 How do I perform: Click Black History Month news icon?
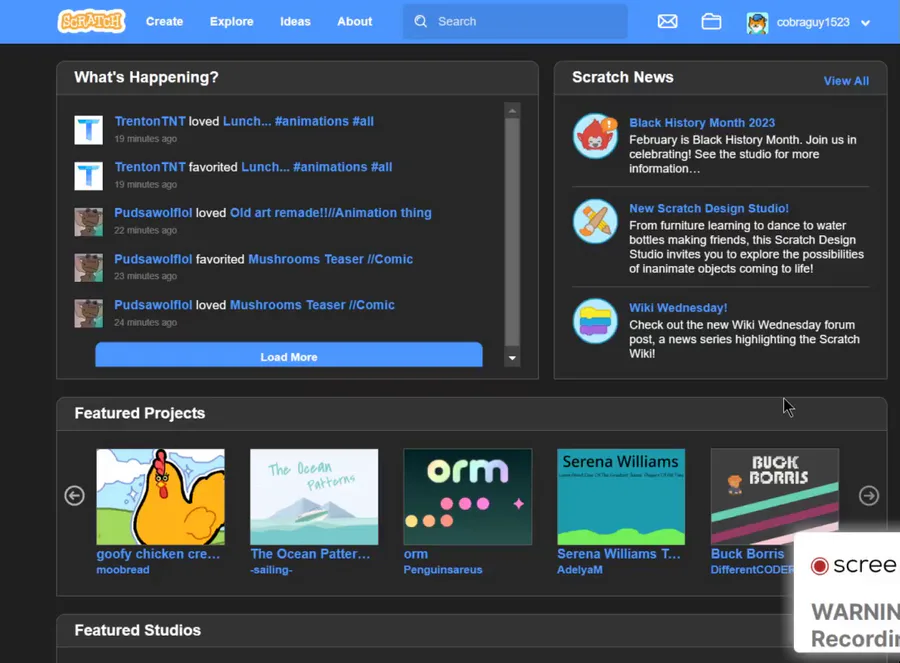[x=595, y=135]
